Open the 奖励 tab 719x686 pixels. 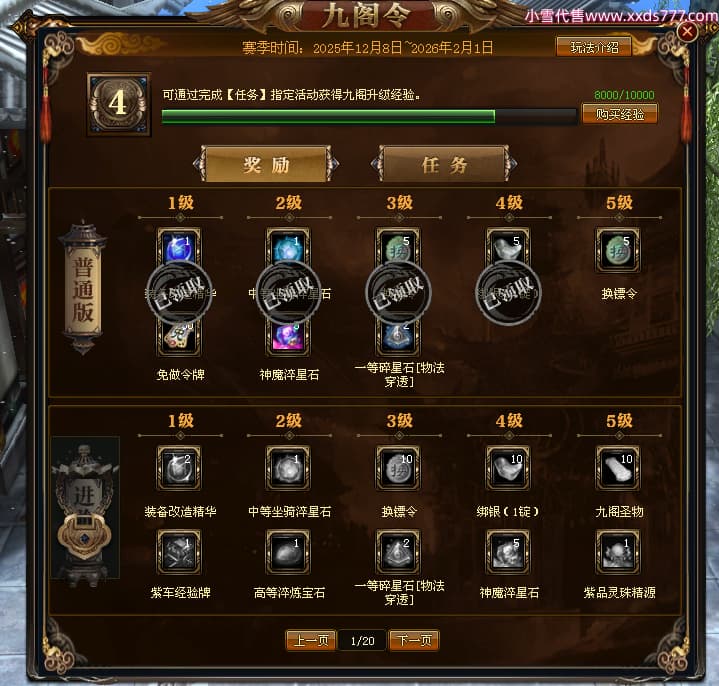(x=266, y=164)
